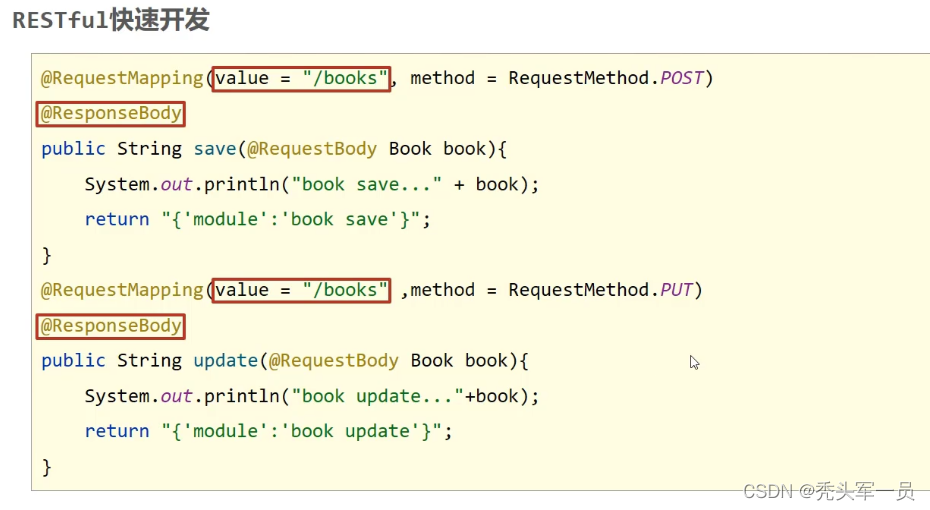This screenshot has height=510, width=930.
Task: Click @RequestBody in the save method signature
Action: point(312,149)
